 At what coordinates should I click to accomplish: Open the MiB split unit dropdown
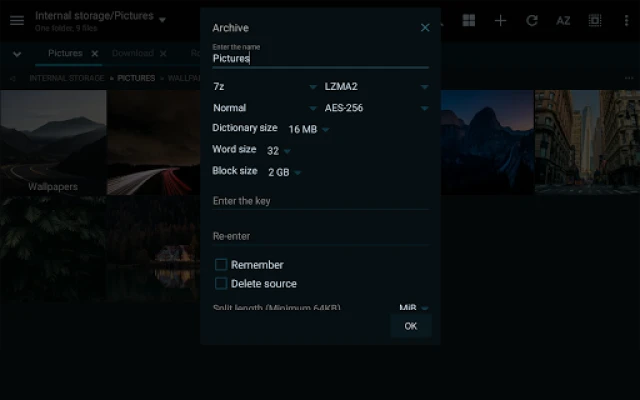(414, 307)
